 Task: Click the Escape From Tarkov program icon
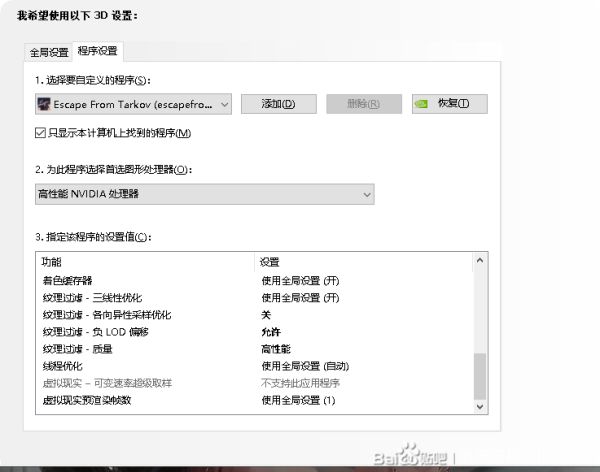[x=45, y=104]
